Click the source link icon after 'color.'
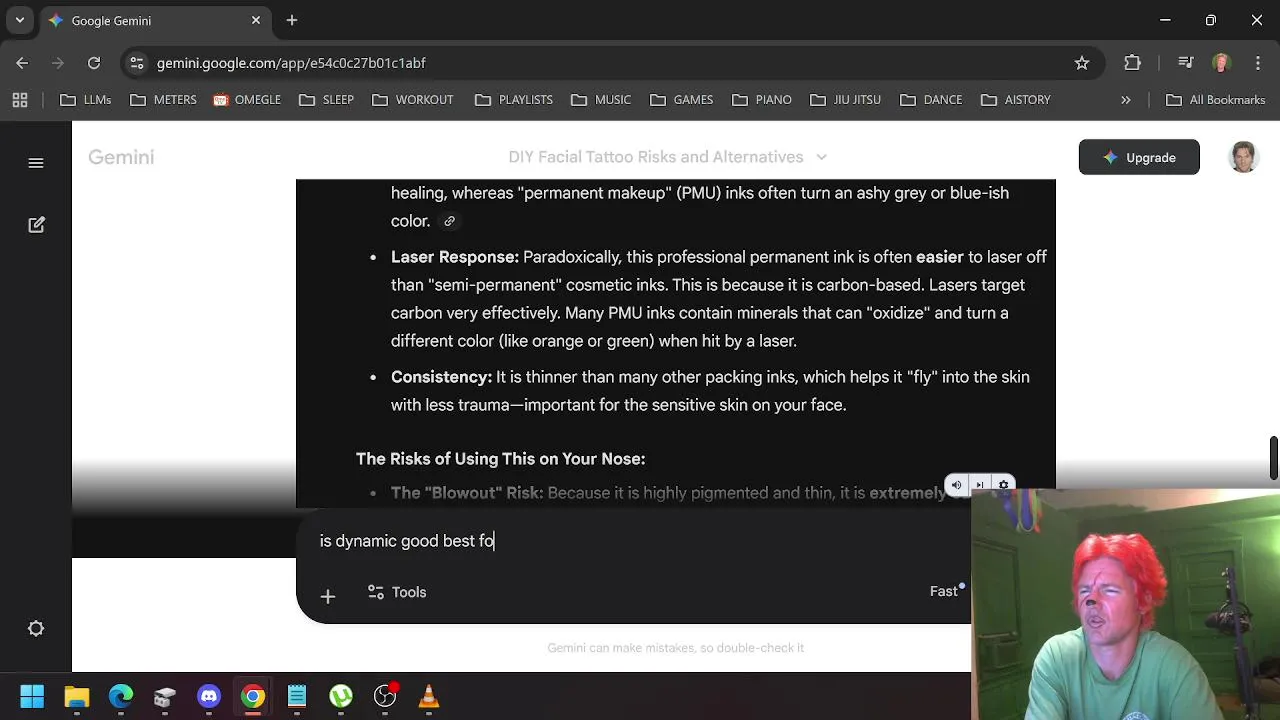Image resolution: width=1280 pixels, height=720 pixels. tap(449, 221)
